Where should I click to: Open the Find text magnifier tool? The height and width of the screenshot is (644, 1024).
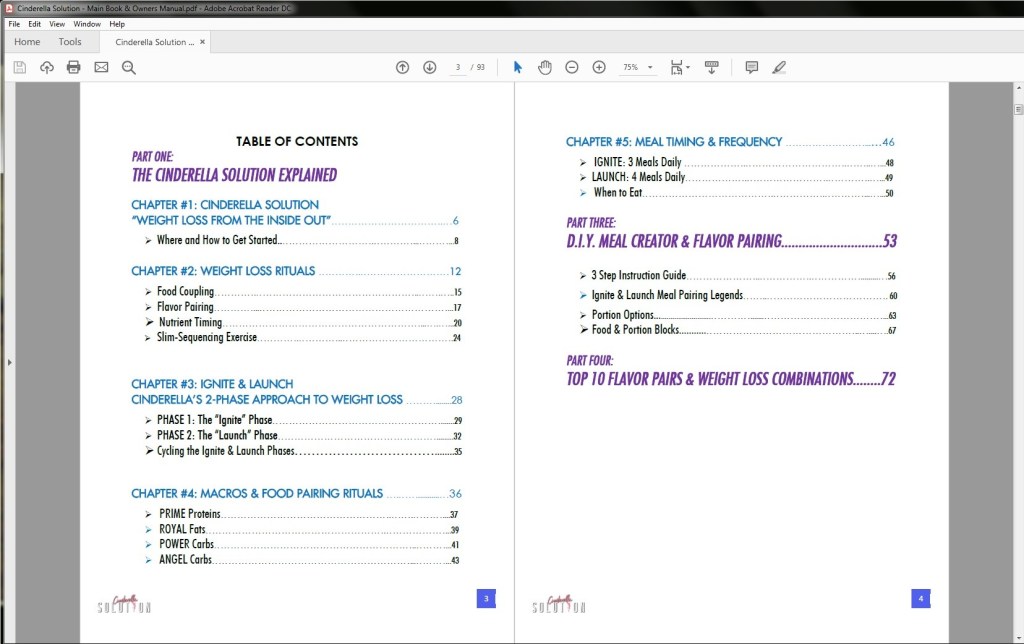pos(129,67)
